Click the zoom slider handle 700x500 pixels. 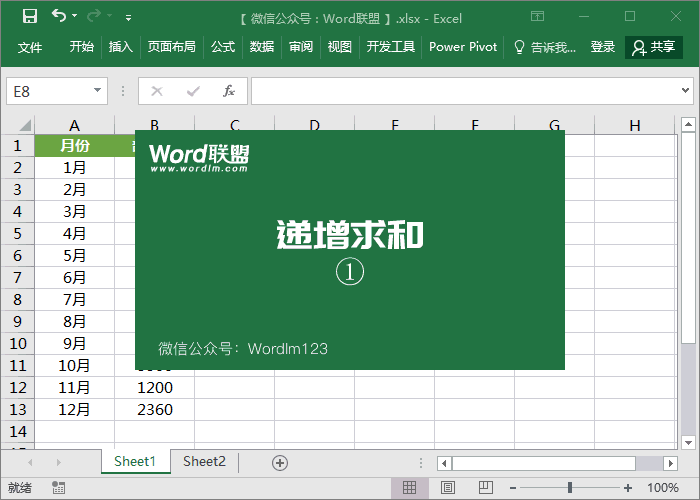[x=570, y=488]
